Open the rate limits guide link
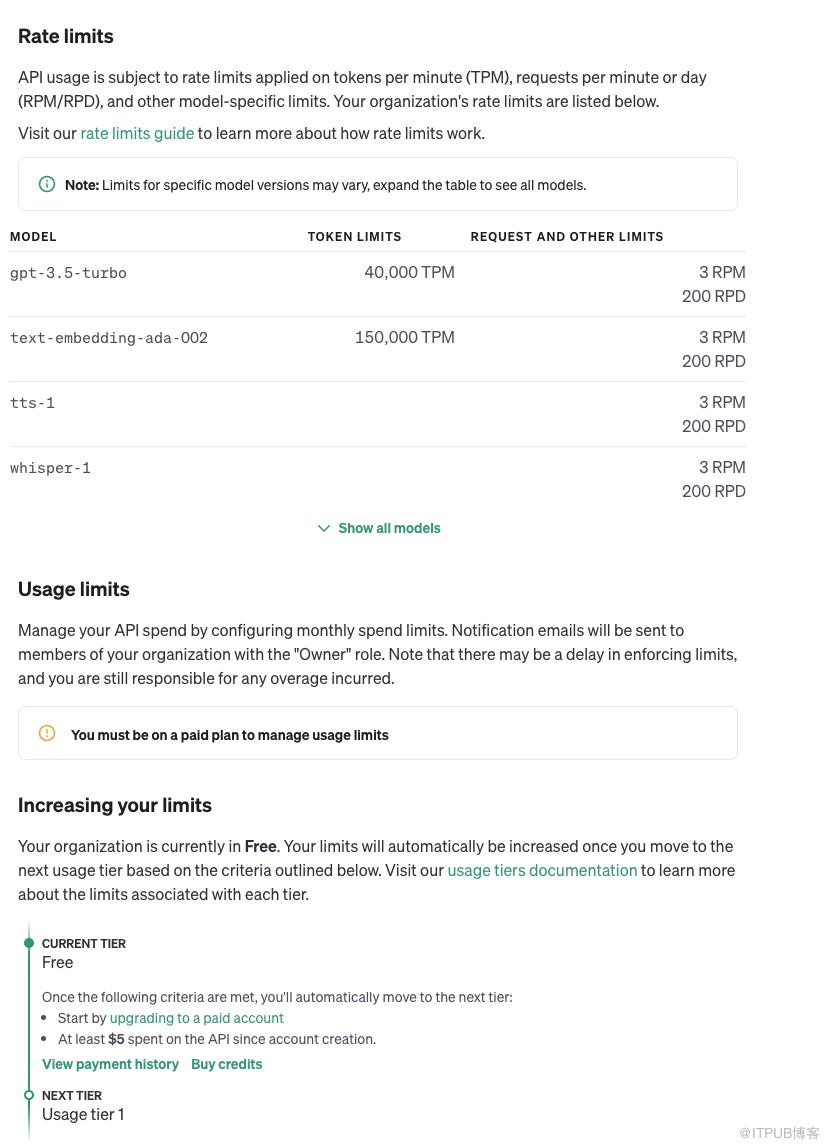Screen dimensions: 829x1148 point(137,133)
